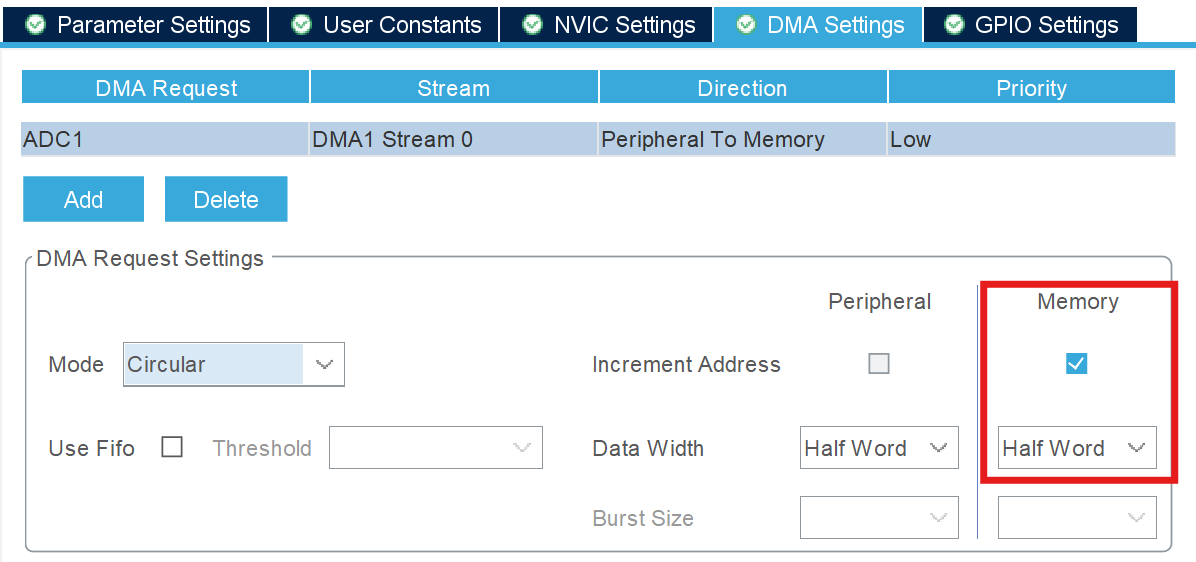
Task: Uncheck Memory Increment Address checkbox
Action: 1076,364
